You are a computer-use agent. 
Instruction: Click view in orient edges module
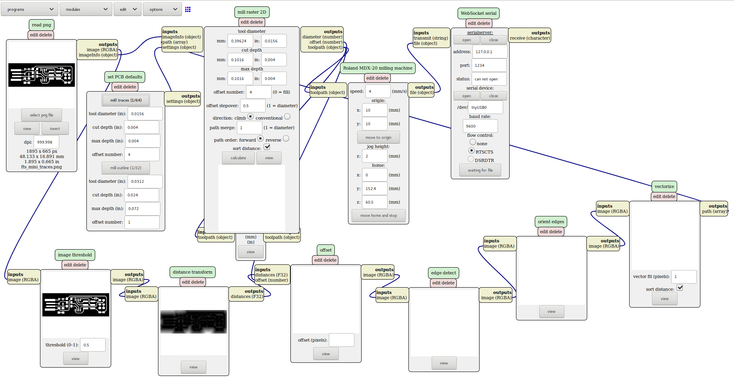(x=551, y=311)
